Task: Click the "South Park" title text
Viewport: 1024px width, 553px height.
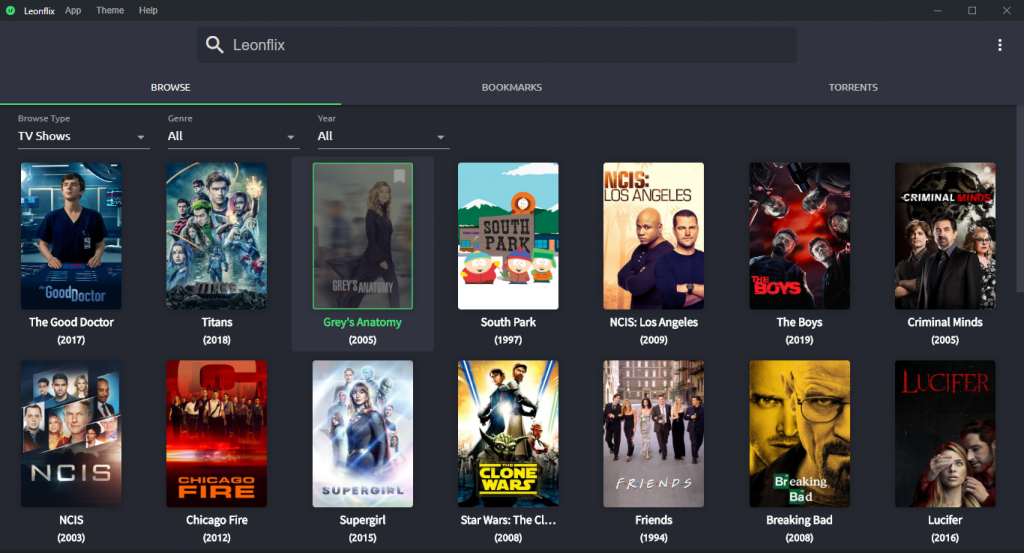Action: click(x=508, y=322)
